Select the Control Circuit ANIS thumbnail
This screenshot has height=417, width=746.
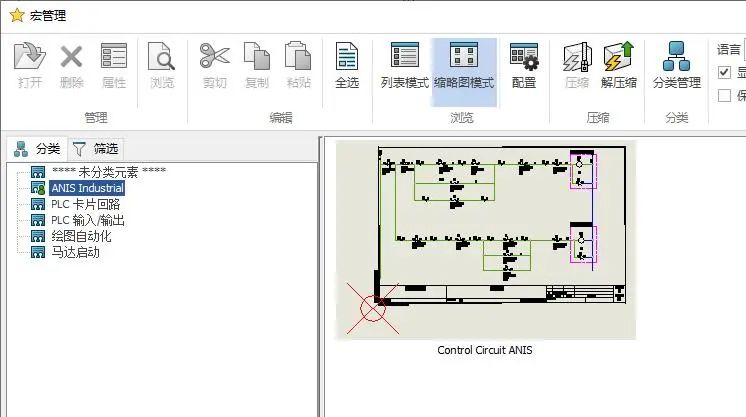coord(485,240)
